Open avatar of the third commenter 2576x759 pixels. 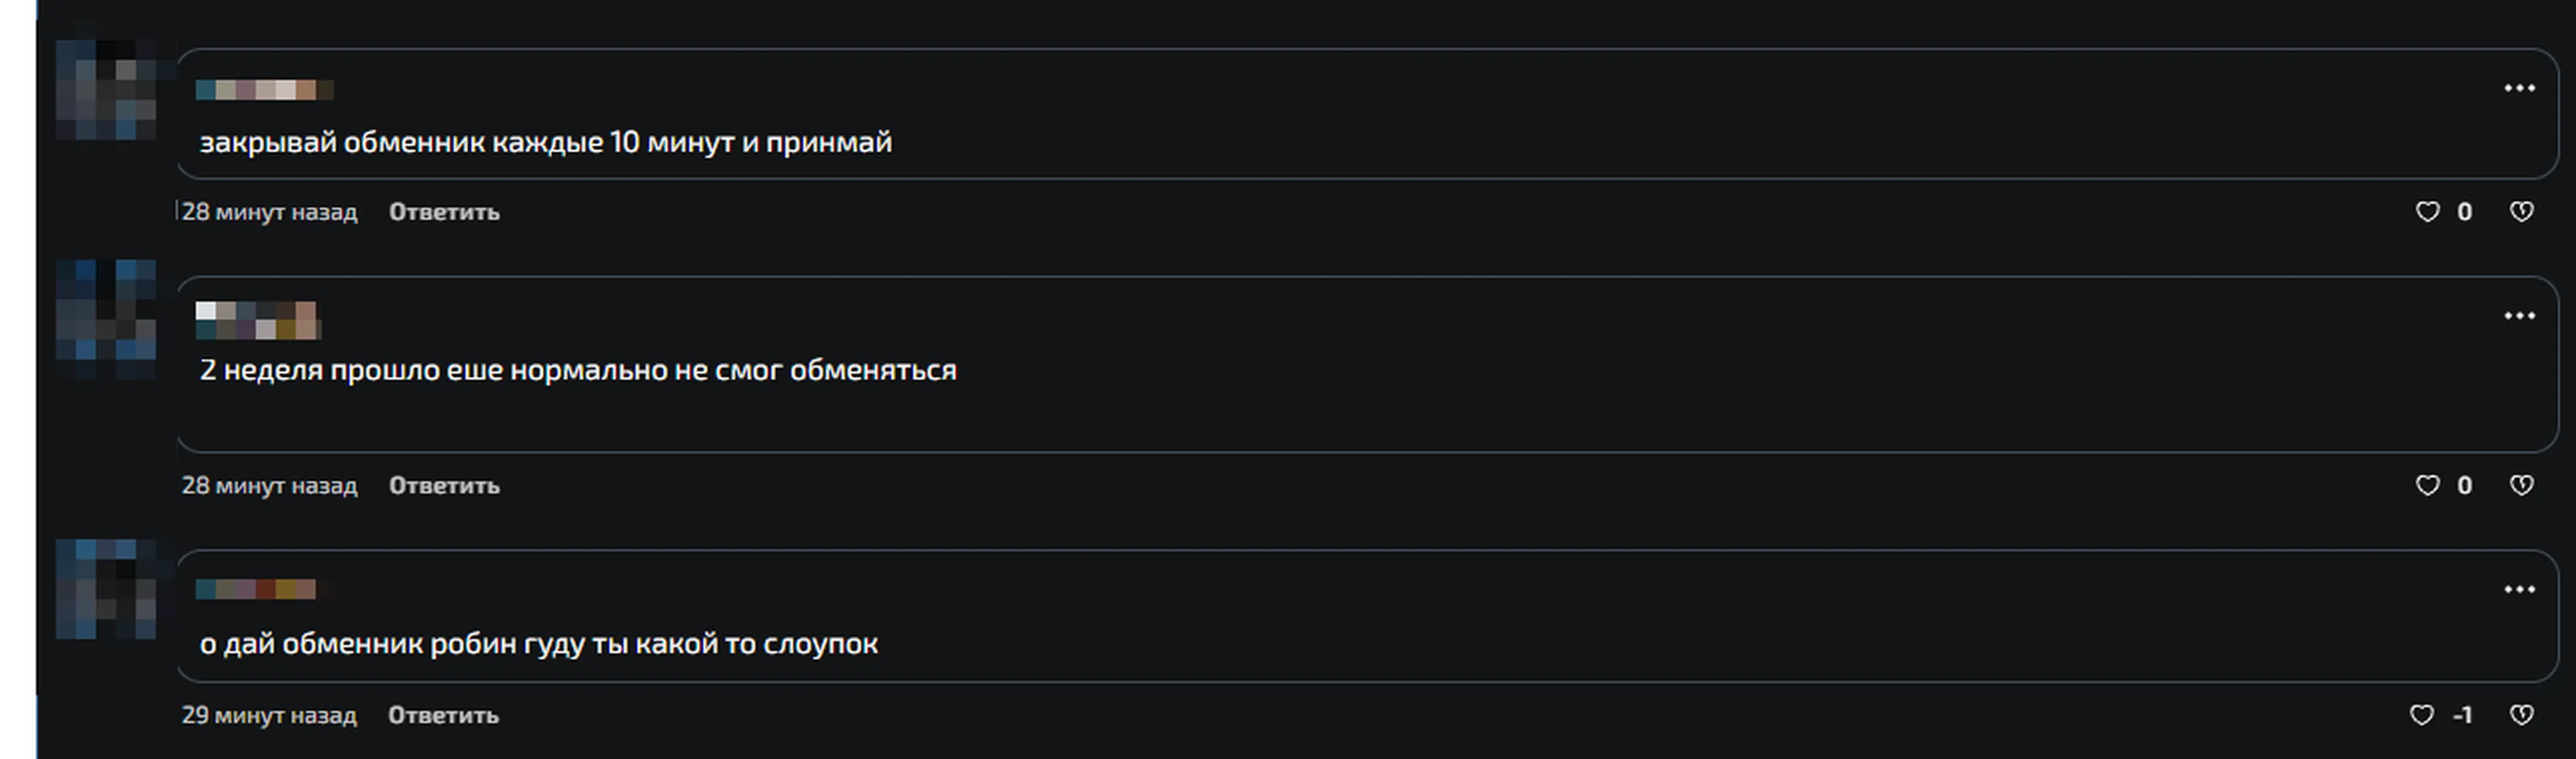point(106,590)
